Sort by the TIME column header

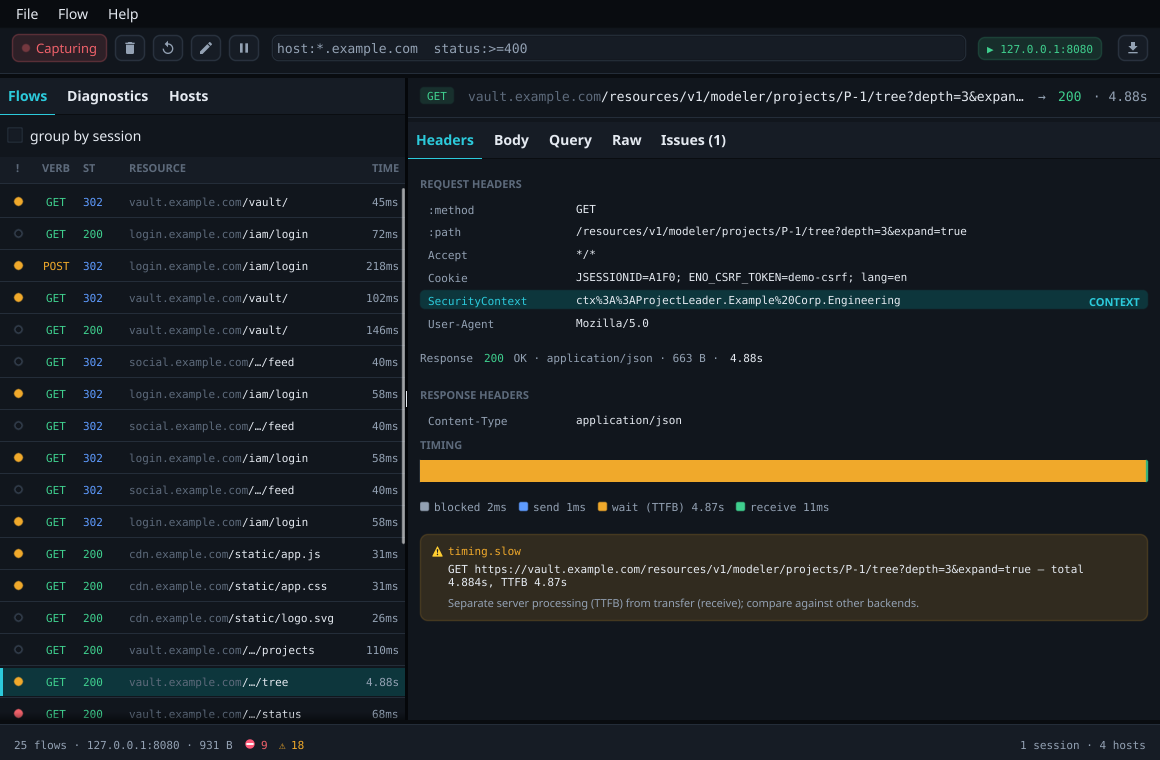[x=385, y=168]
